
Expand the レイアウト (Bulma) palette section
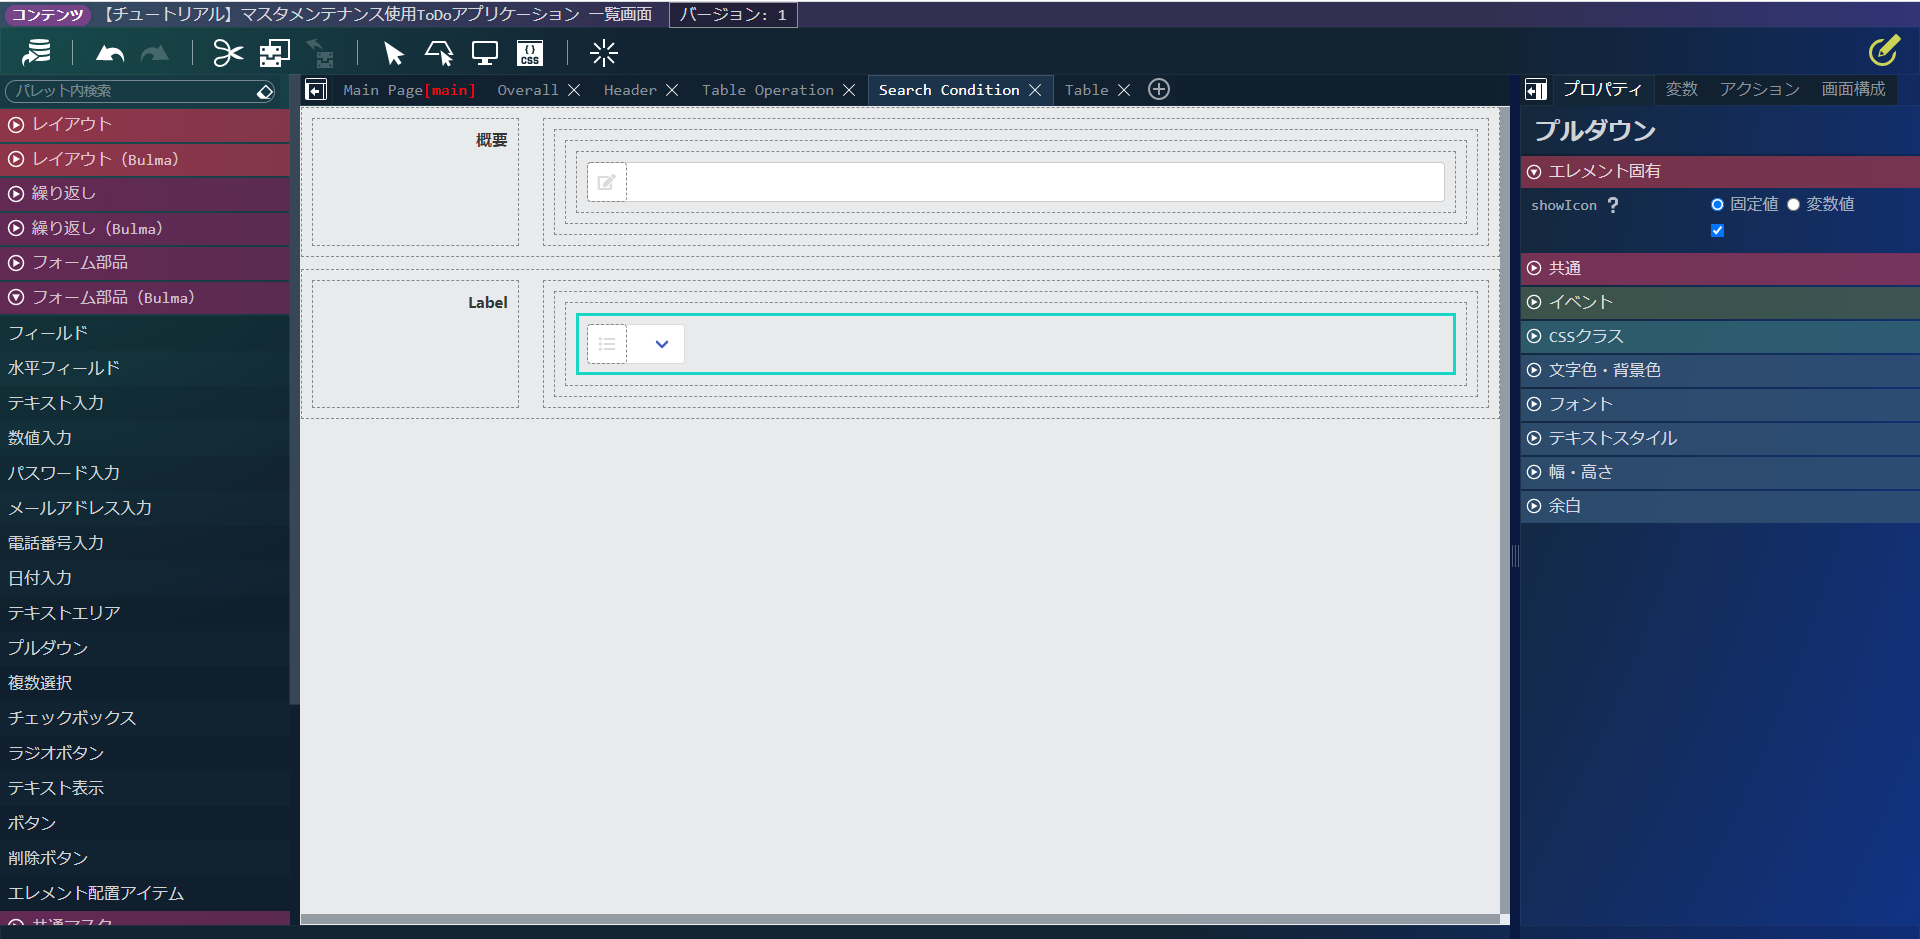(x=145, y=159)
